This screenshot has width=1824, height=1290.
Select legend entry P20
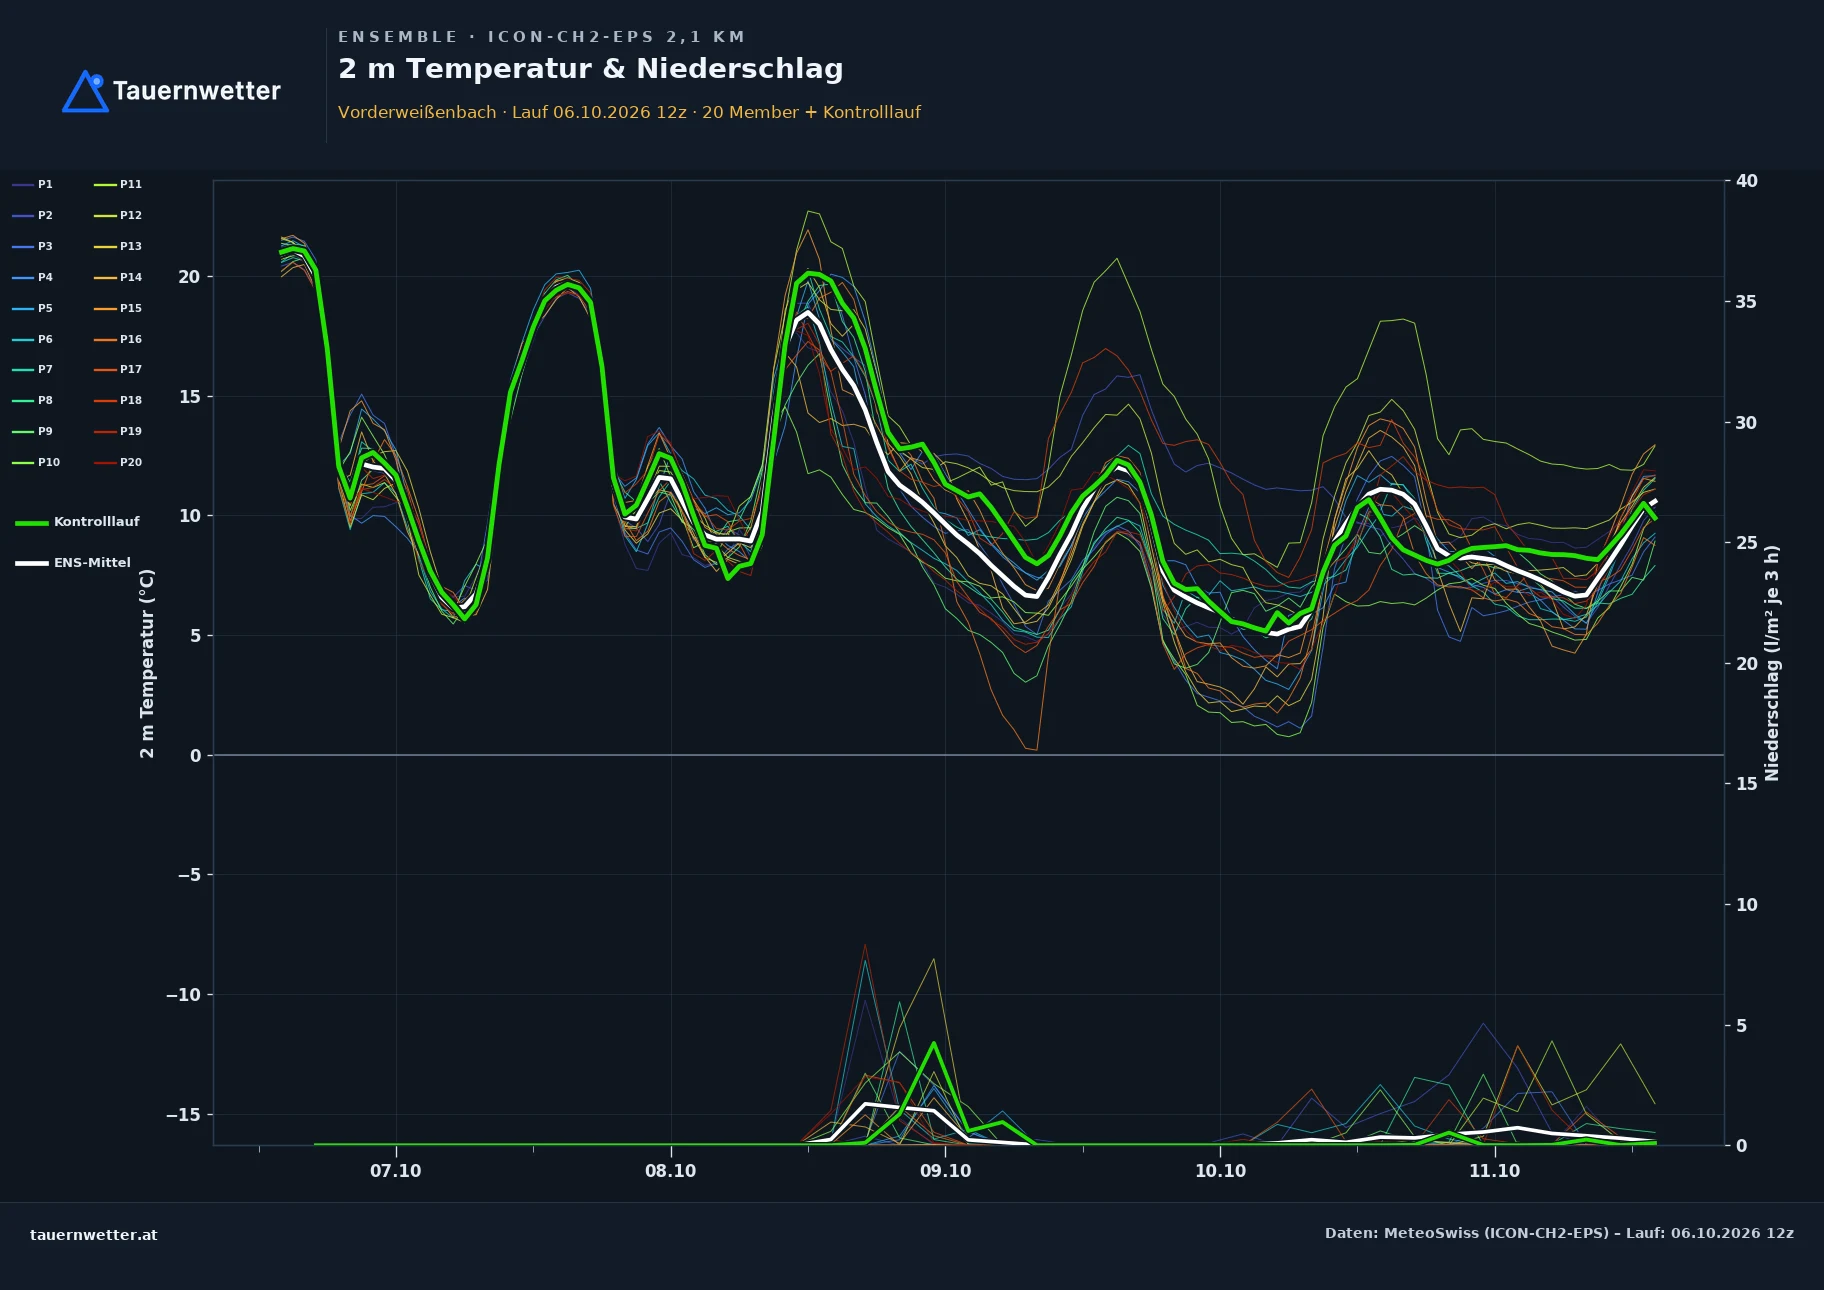(118, 463)
